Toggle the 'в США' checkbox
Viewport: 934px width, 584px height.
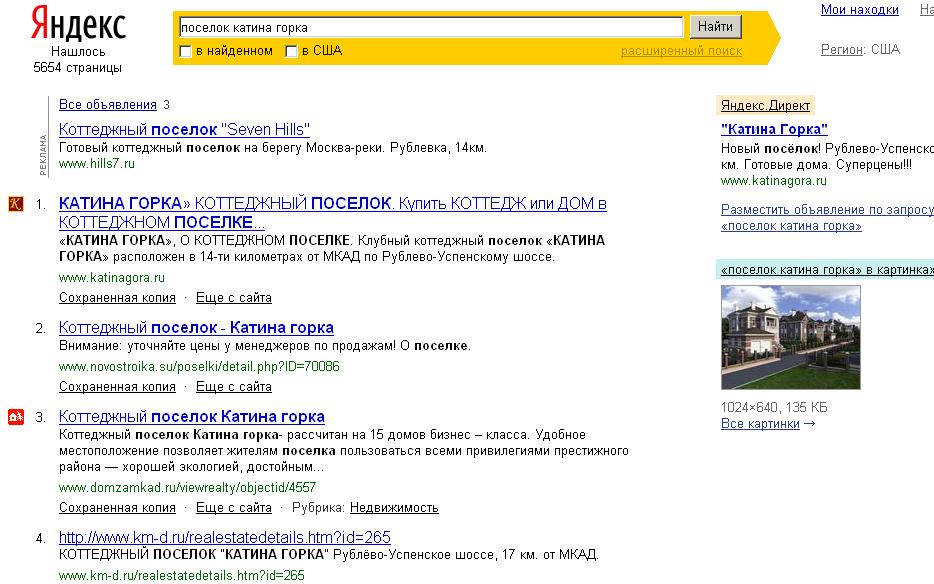(x=292, y=51)
